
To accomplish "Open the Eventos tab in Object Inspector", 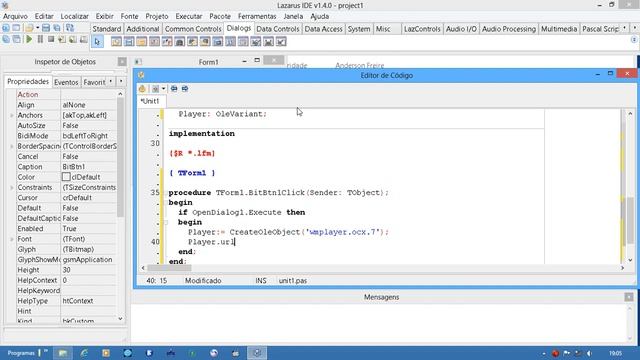I will (x=66, y=82).
